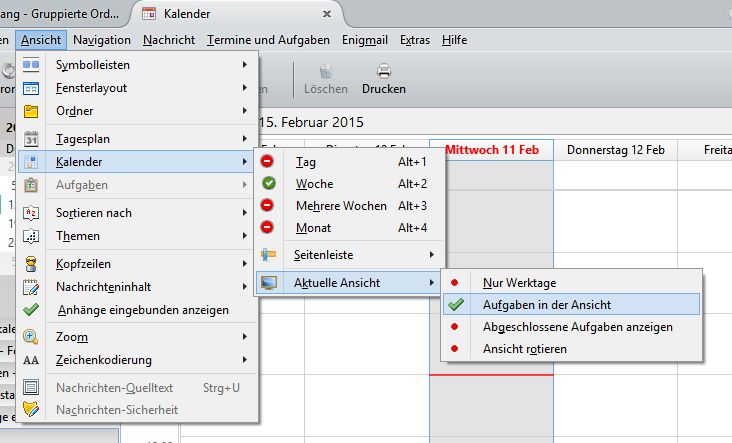Choose Ansicht rotieren option
This screenshot has height=443, width=732.
click(524, 349)
